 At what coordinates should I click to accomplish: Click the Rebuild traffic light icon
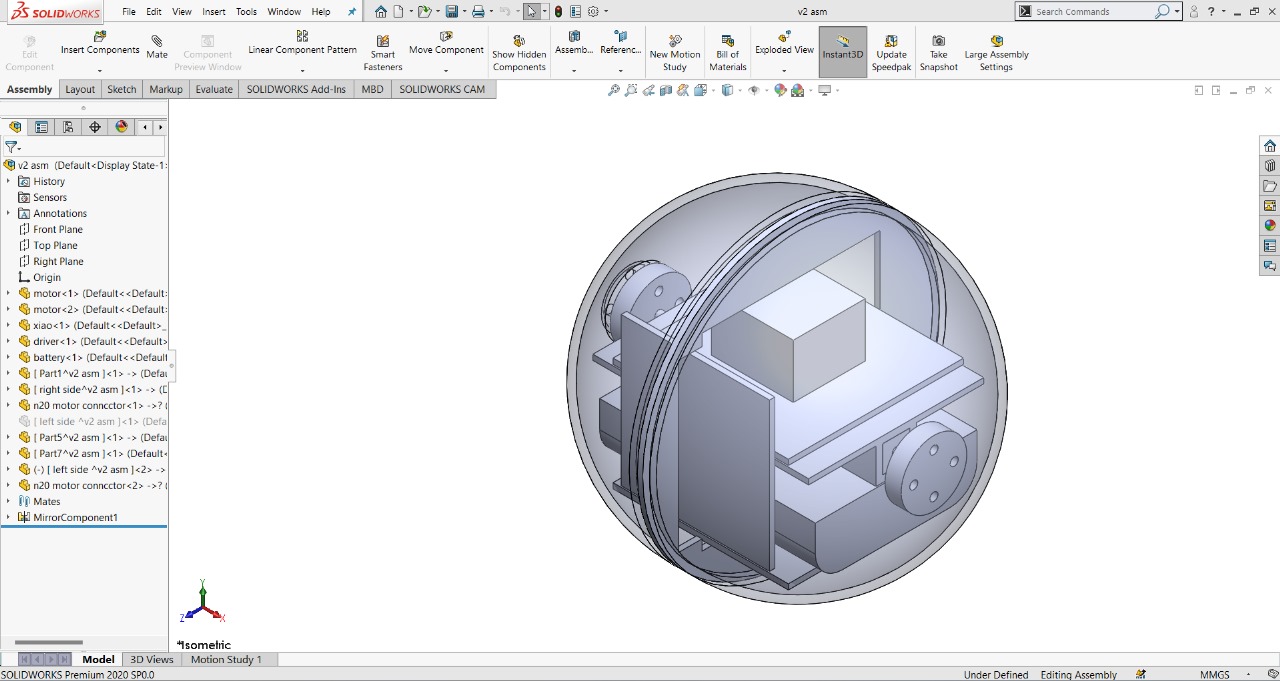click(x=558, y=12)
